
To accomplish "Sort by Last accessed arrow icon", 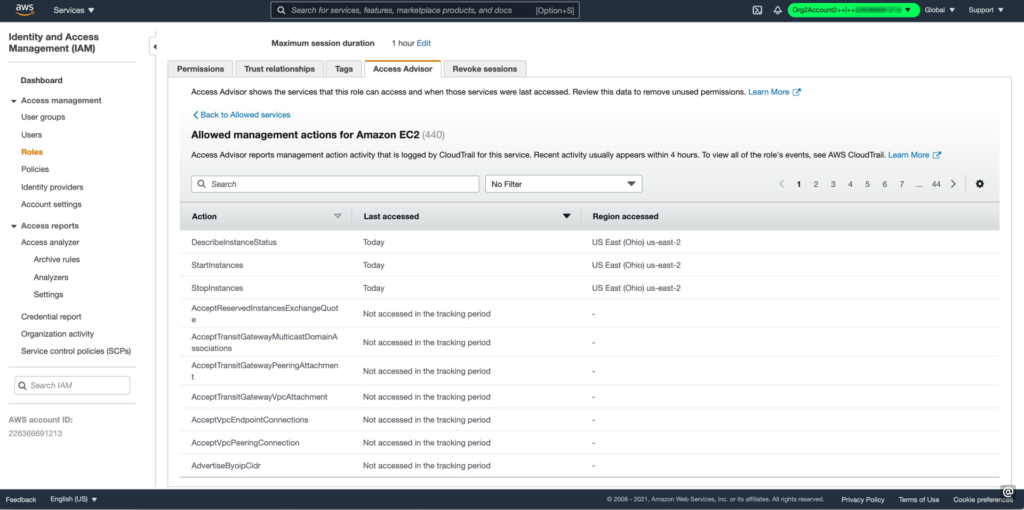I will click(x=566, y=216).
